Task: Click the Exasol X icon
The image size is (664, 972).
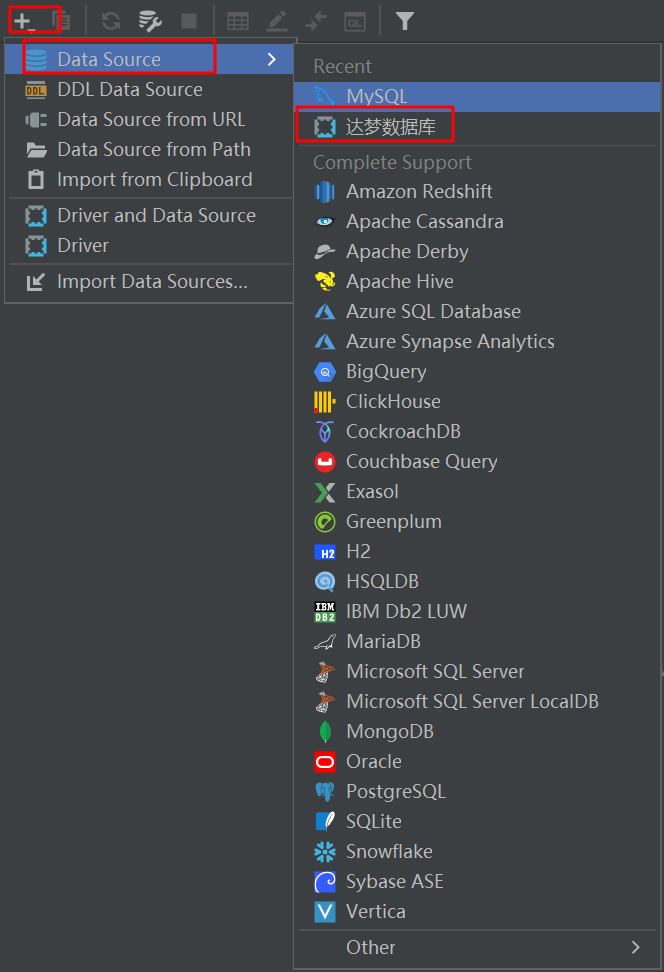Action: (325, 492)
